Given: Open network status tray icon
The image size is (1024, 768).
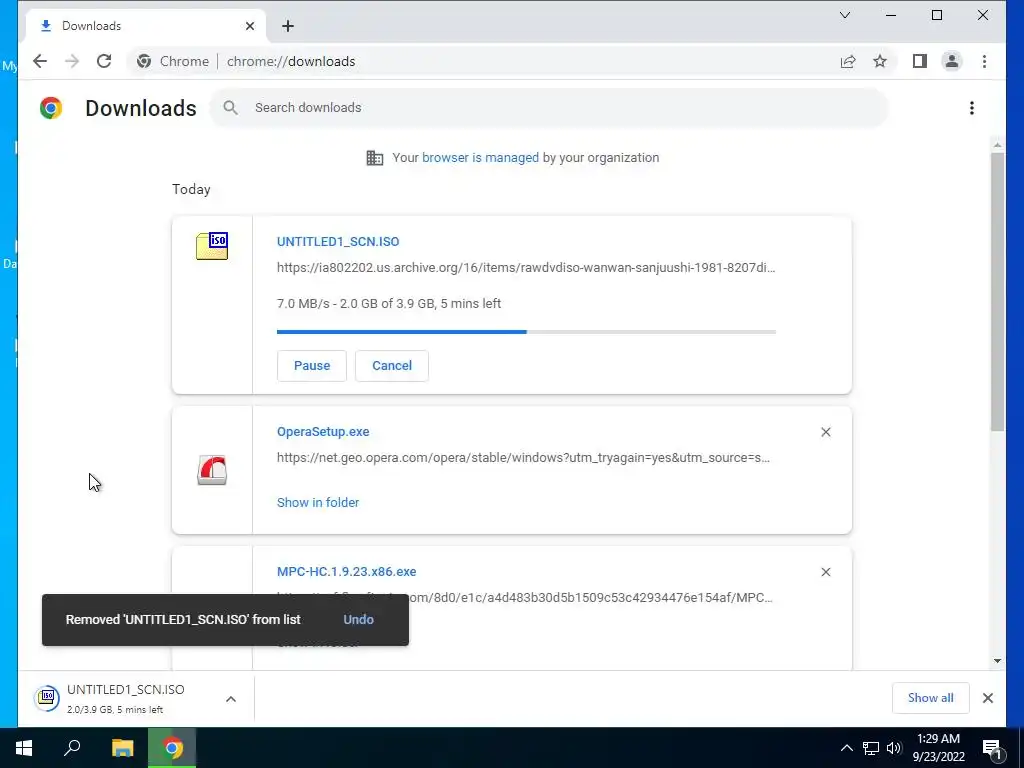Looking at the screenshot, I should click(871, 748).
